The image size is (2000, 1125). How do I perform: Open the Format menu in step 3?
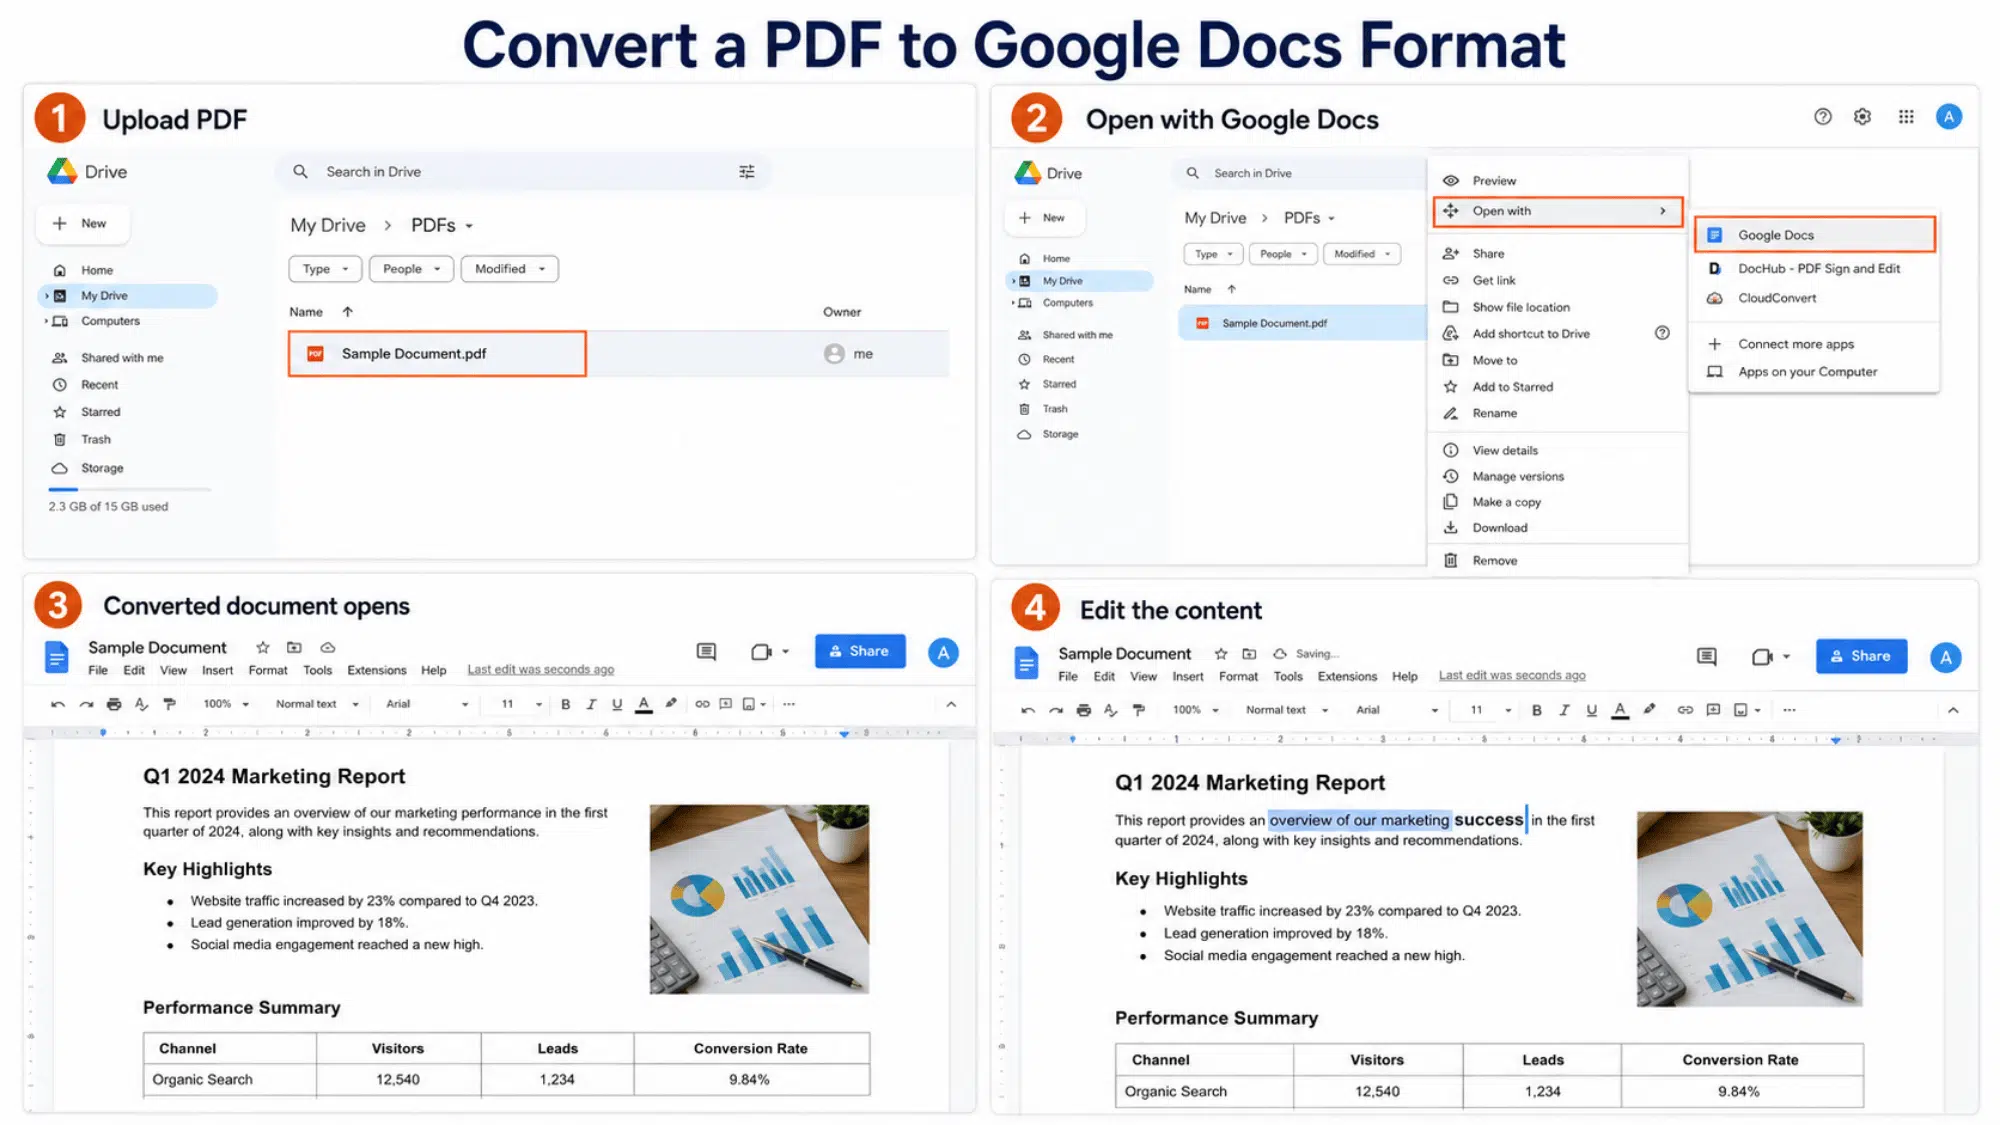[x=268, y=671]
